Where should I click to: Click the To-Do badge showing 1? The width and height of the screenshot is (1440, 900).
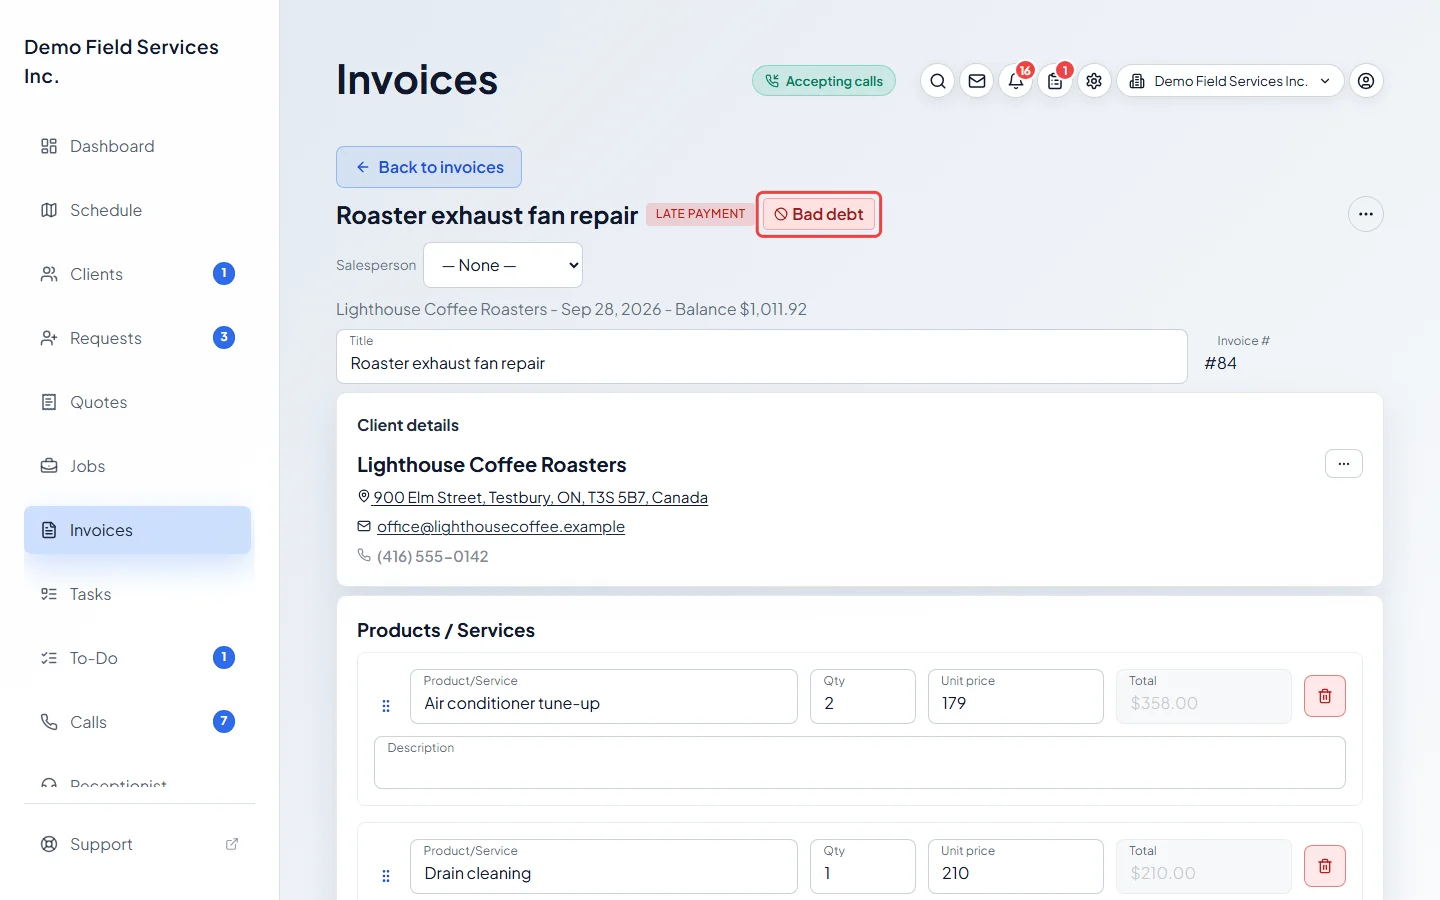[224, 657]
